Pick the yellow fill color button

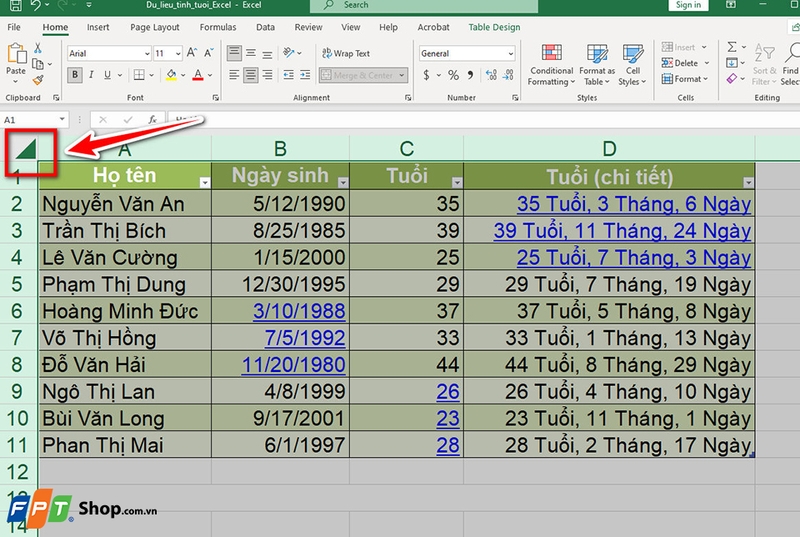click(171, 75)
